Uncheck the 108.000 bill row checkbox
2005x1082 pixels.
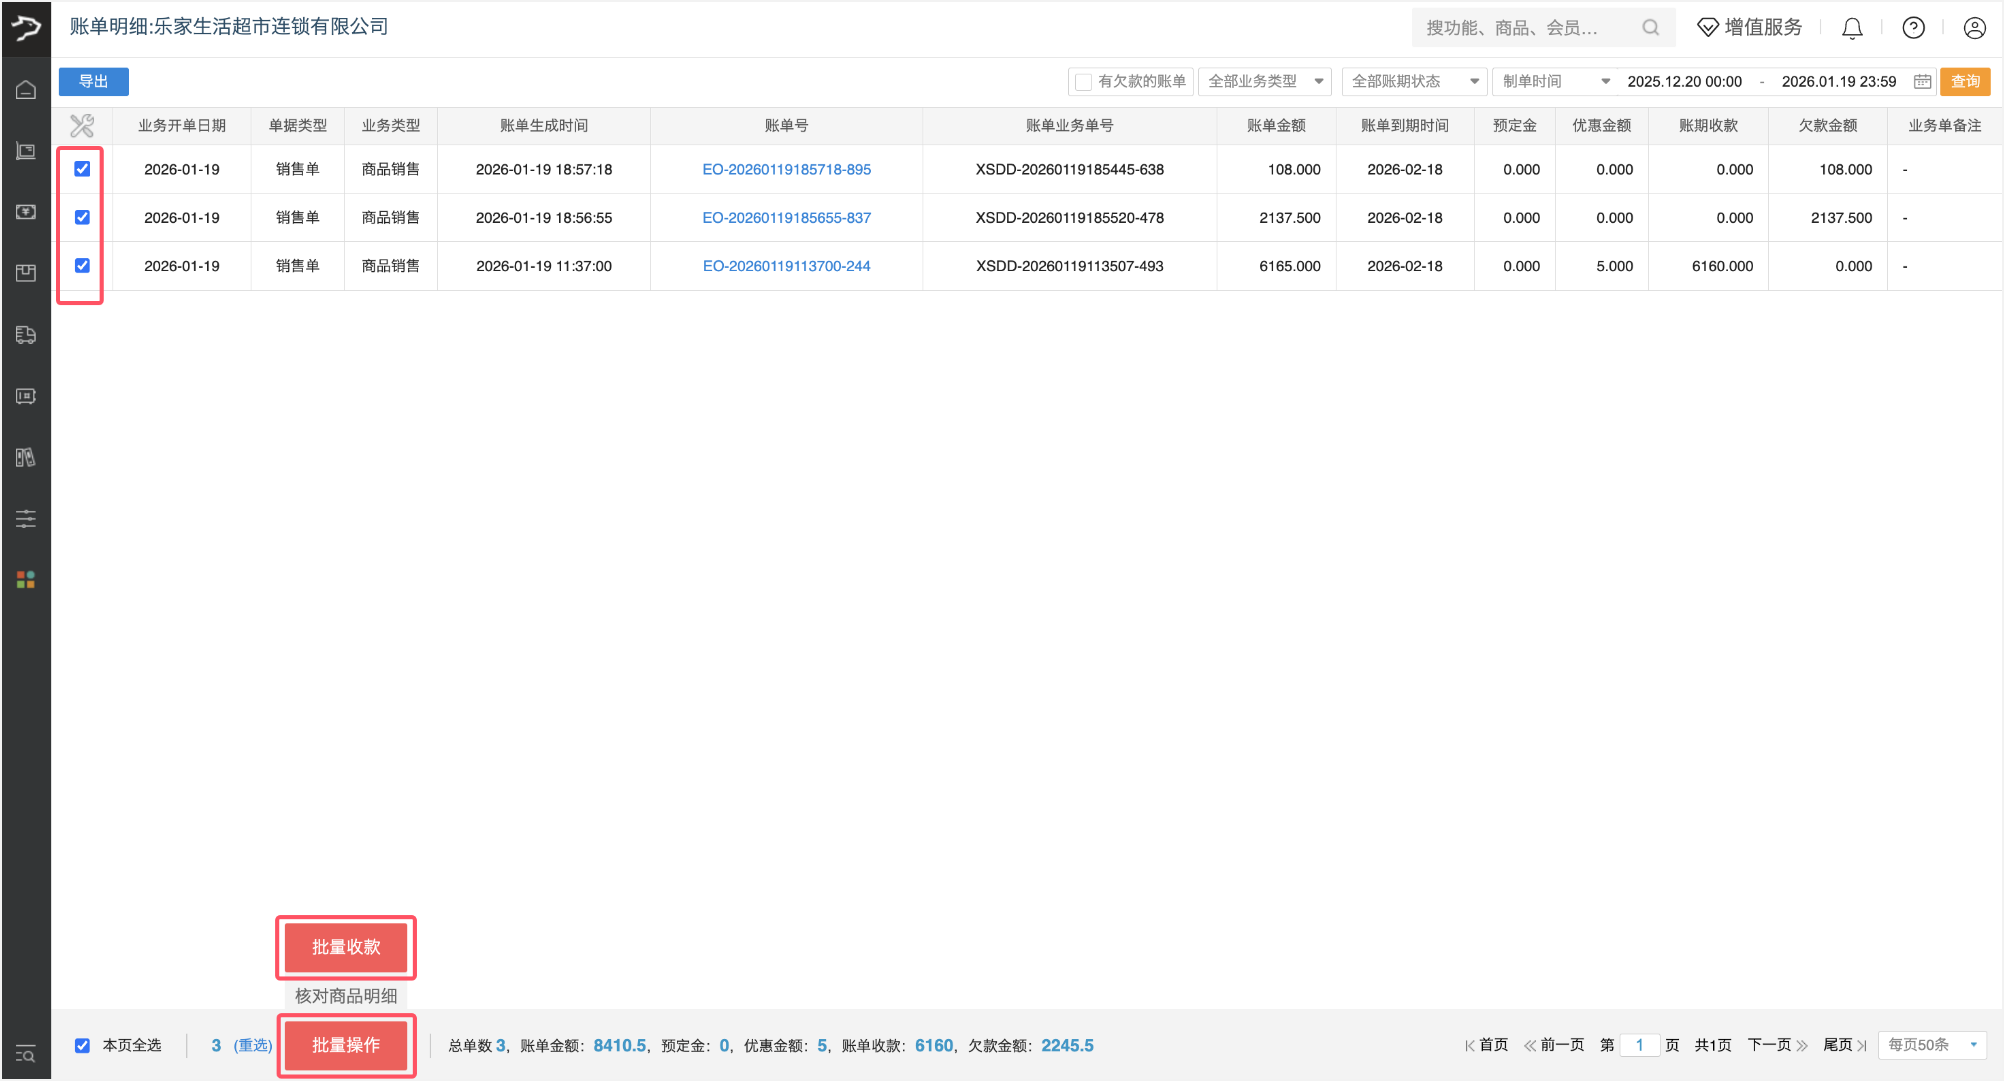[82, 169]
